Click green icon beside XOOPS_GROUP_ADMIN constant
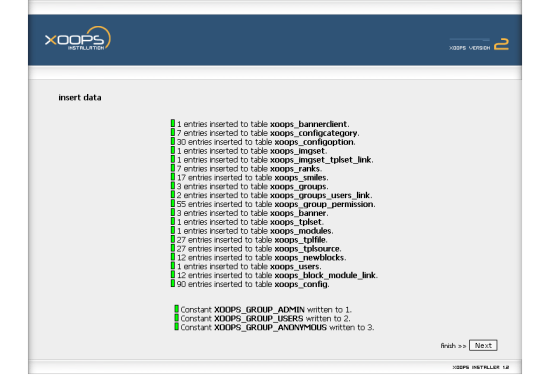 coord(176,309)
